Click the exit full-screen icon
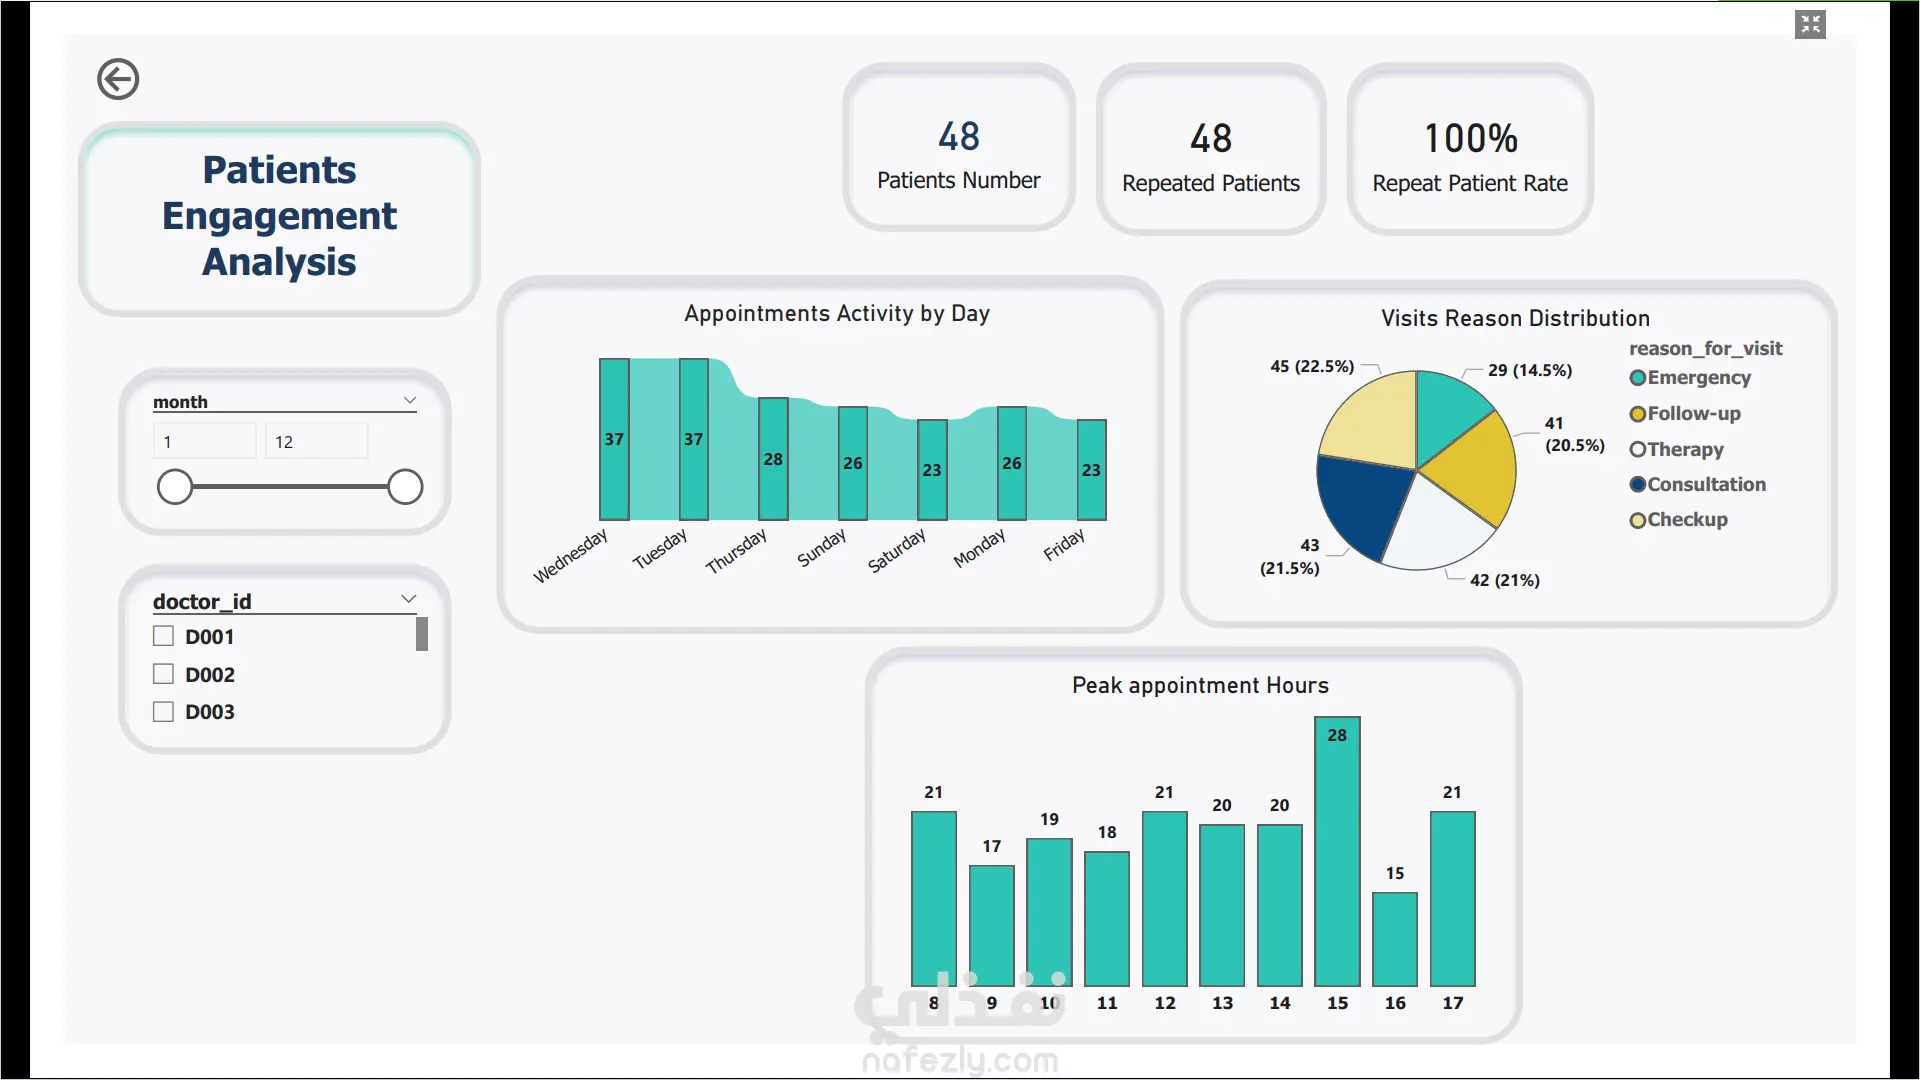Screen dimensions: 1920x1080 click(x=1810, y=24)
